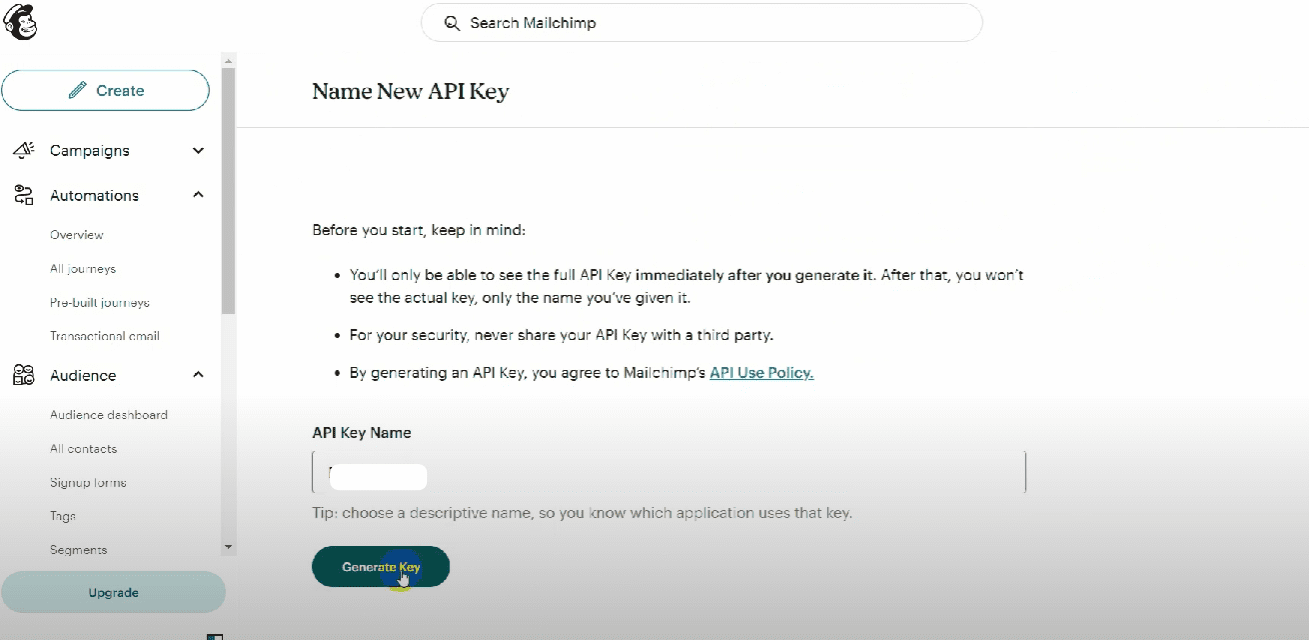Open Signup forms in sidebar
Screen dimensions: 1309x640
88,482
